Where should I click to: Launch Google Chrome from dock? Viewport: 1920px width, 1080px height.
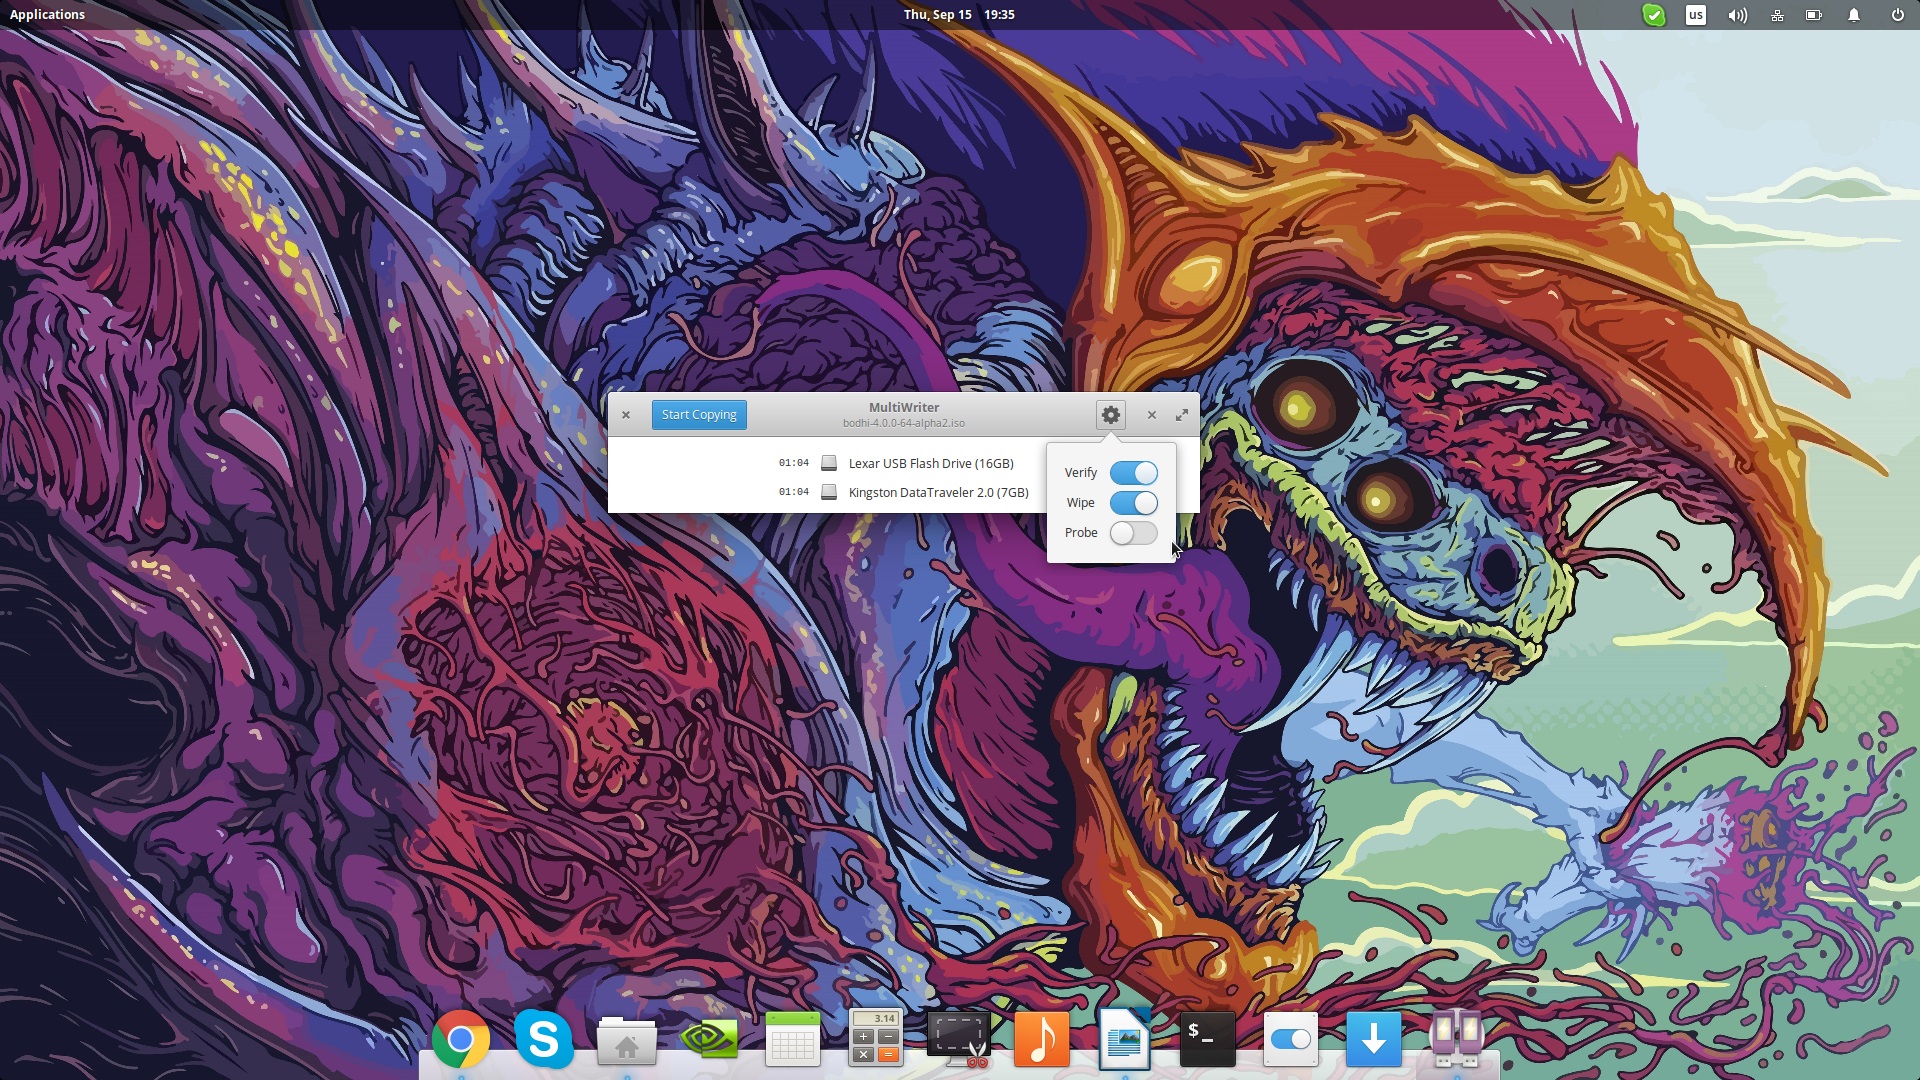point(460,1040)
